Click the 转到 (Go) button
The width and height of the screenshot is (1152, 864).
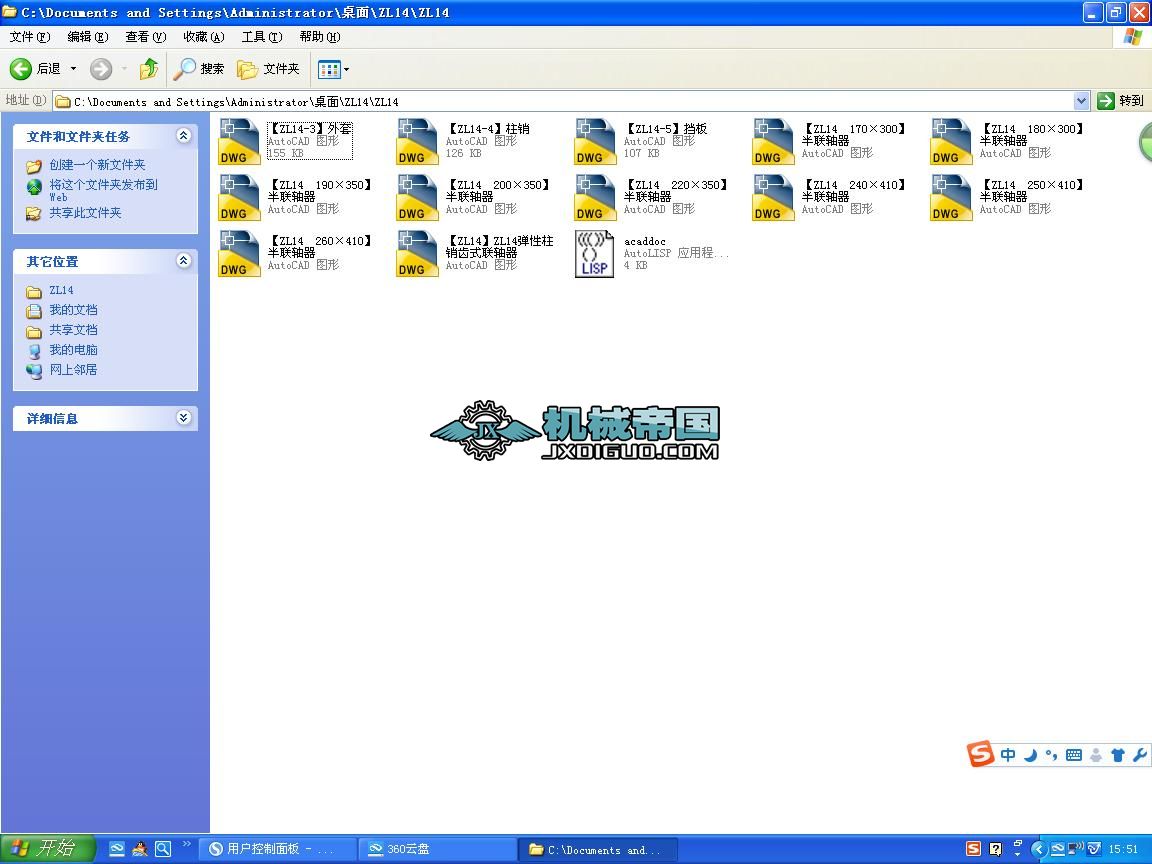(x=1120, y=101)
